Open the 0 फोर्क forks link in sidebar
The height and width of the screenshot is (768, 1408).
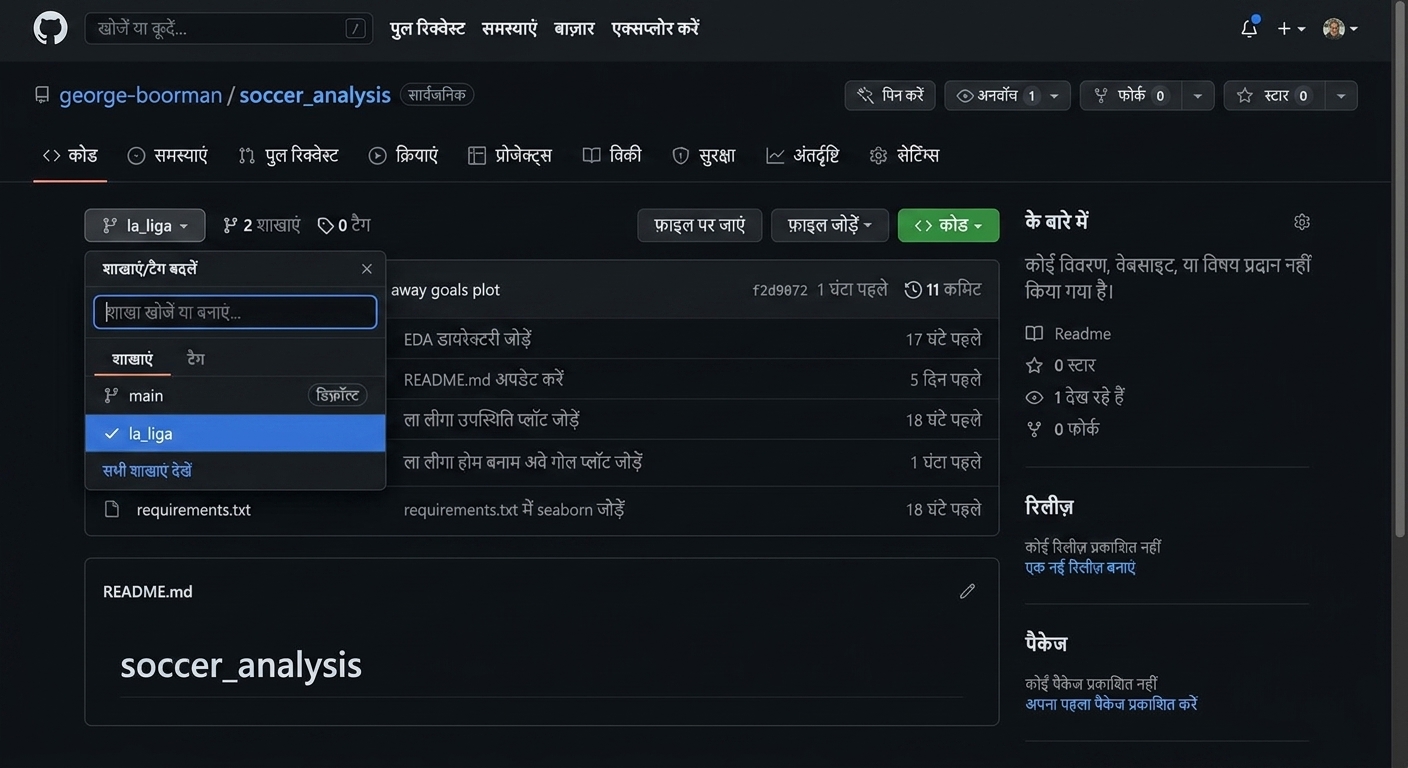point(1062,429)
